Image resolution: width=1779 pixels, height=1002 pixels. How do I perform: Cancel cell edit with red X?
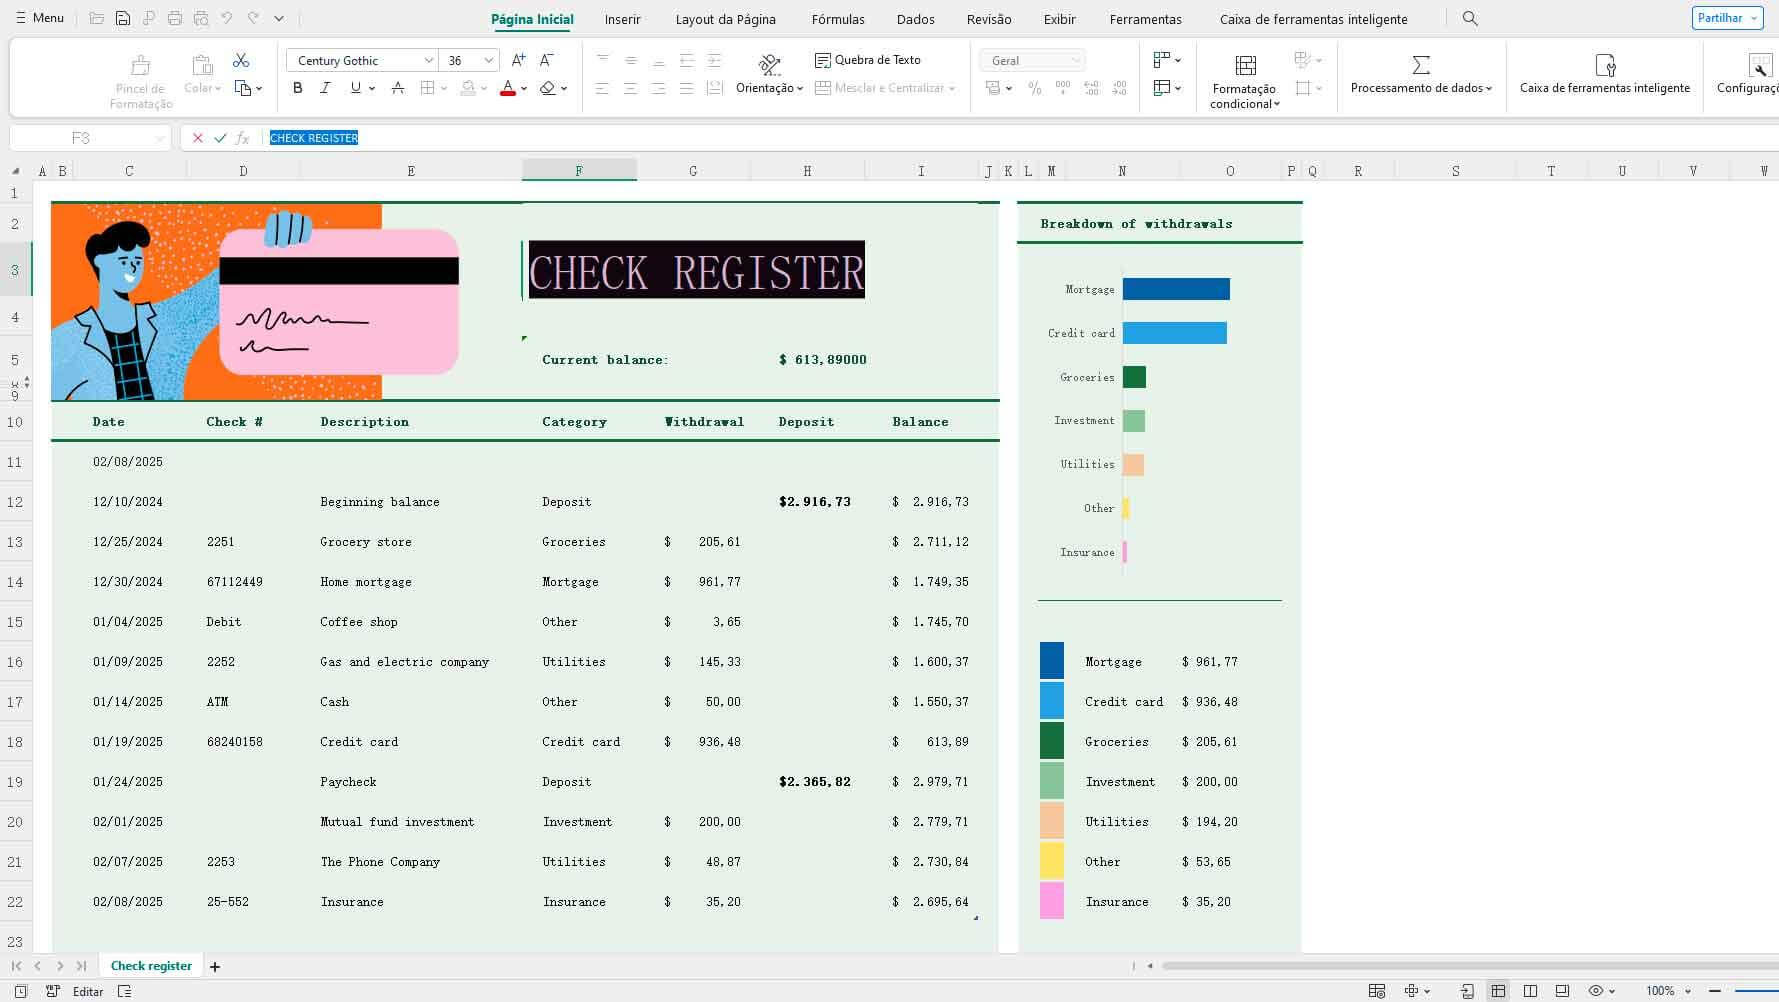[x=197, y=138]
